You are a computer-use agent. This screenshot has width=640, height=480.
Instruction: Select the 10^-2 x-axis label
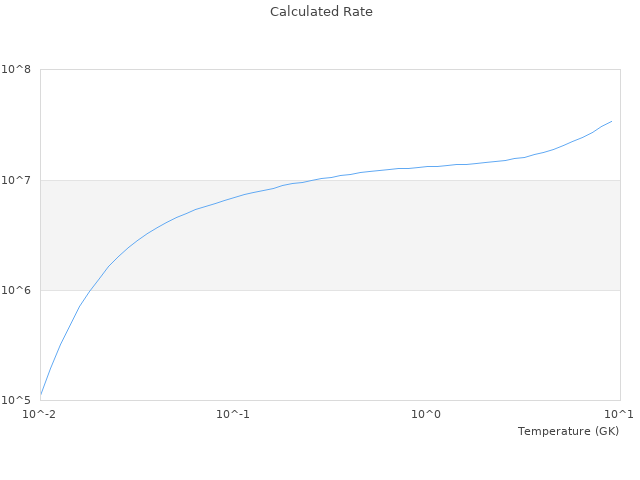[x=40, y=414]
